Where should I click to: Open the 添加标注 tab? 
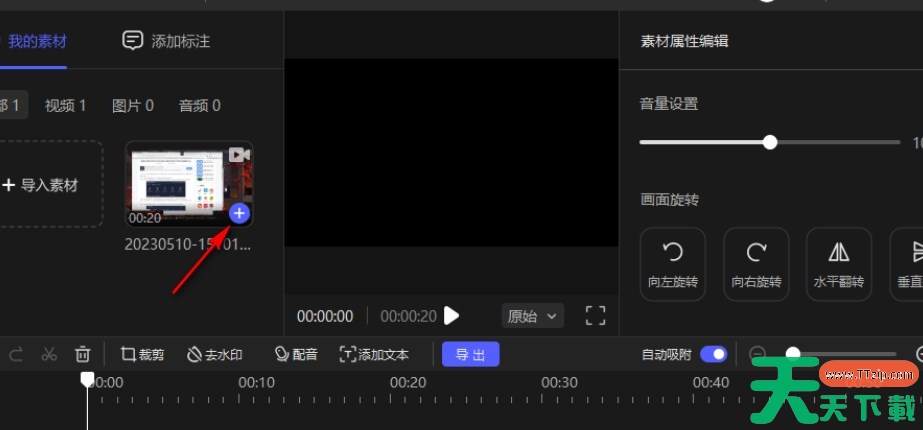click(166, 41)
